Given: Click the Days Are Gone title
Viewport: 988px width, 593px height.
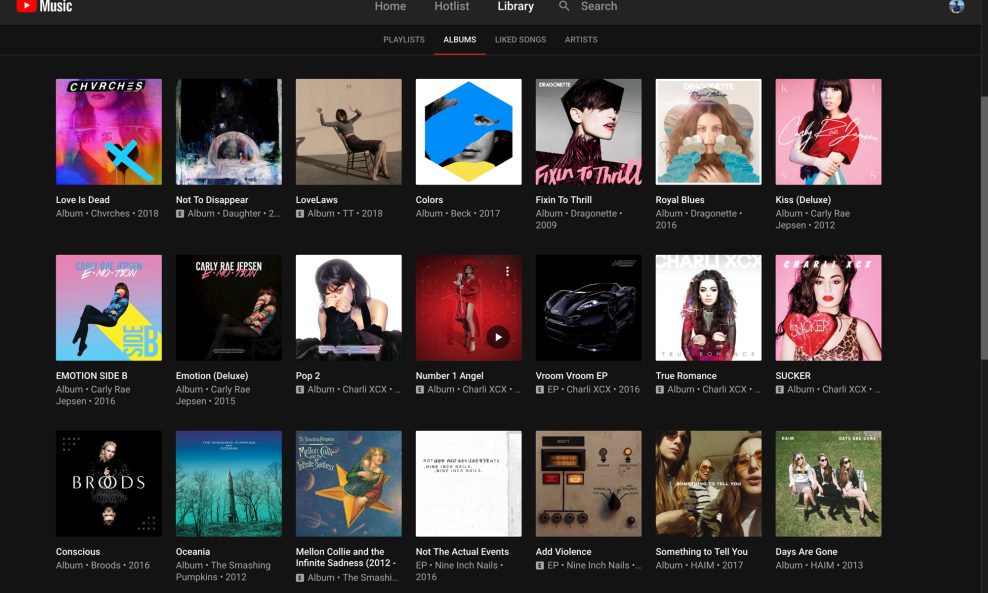Looking at the screenshot, I should [806, 551].
